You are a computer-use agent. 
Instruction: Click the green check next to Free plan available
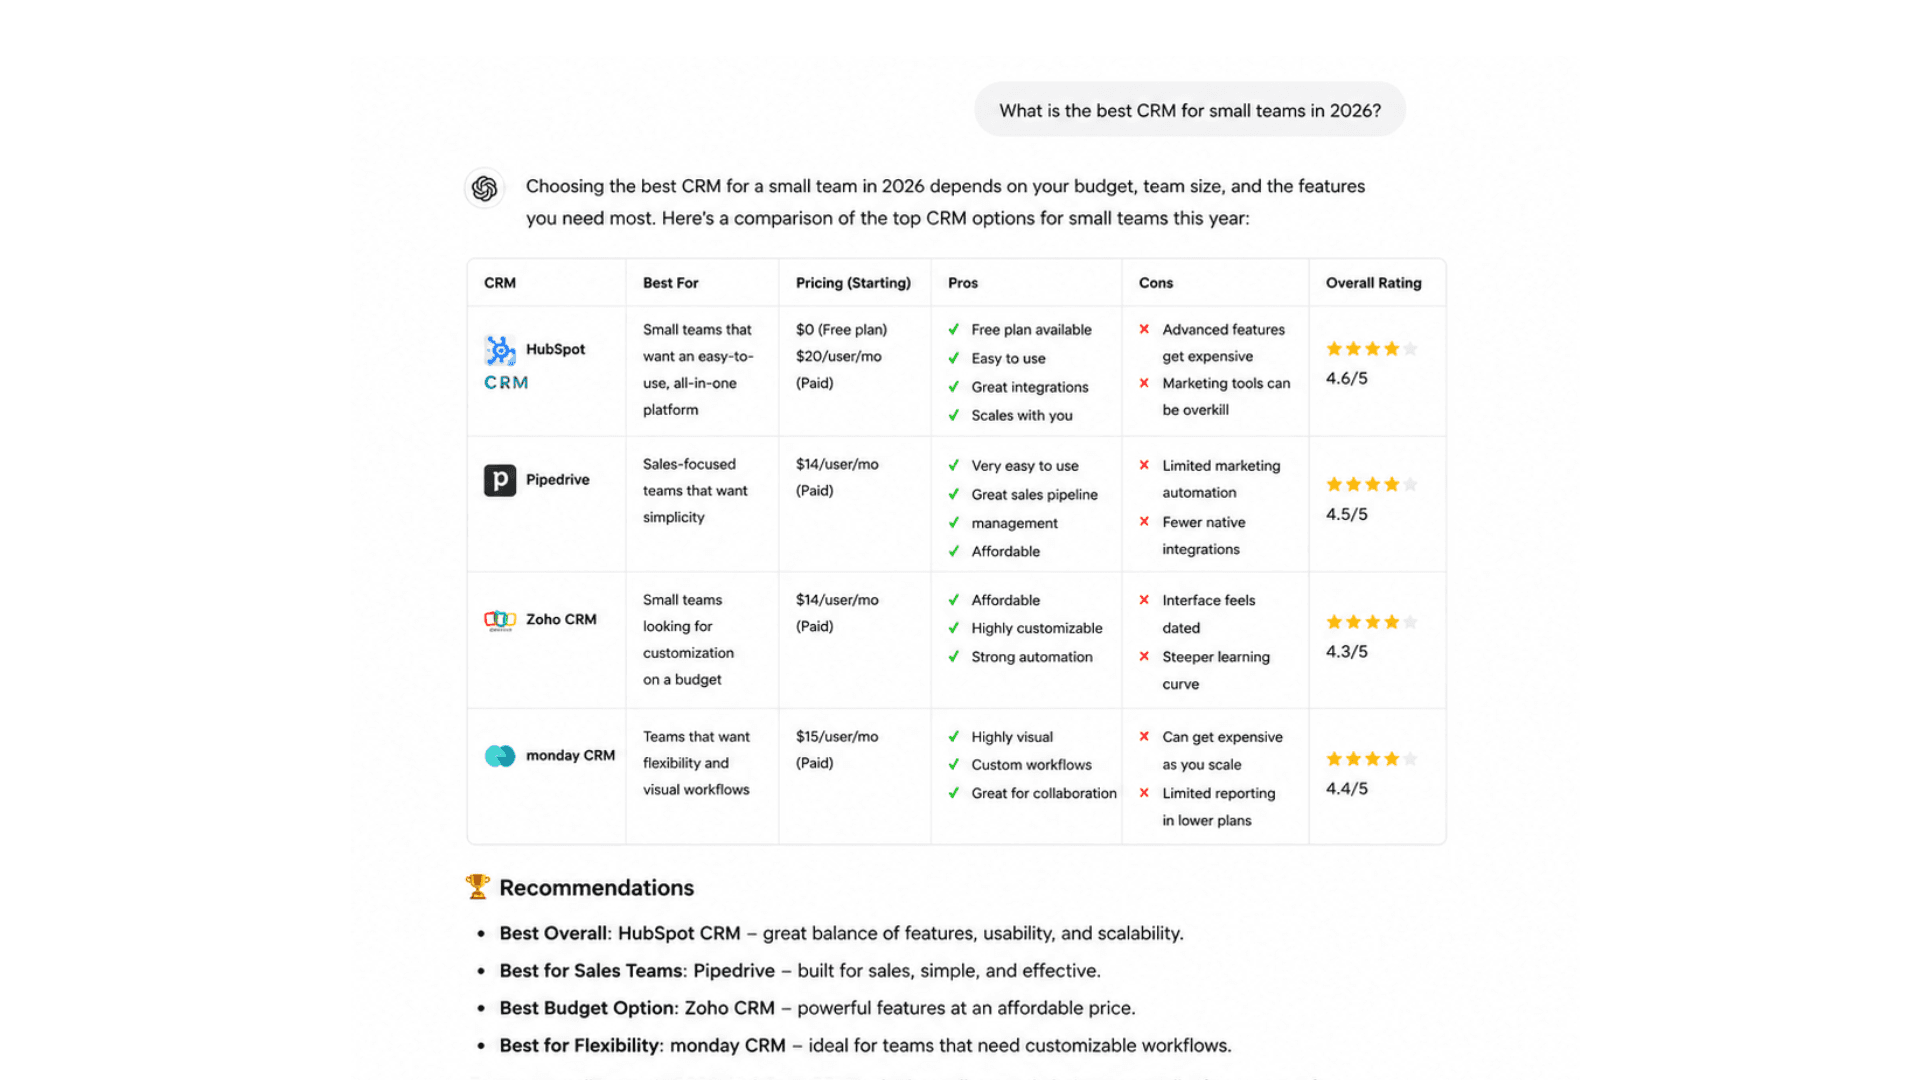pyautogui.click(x=954, y=329)
